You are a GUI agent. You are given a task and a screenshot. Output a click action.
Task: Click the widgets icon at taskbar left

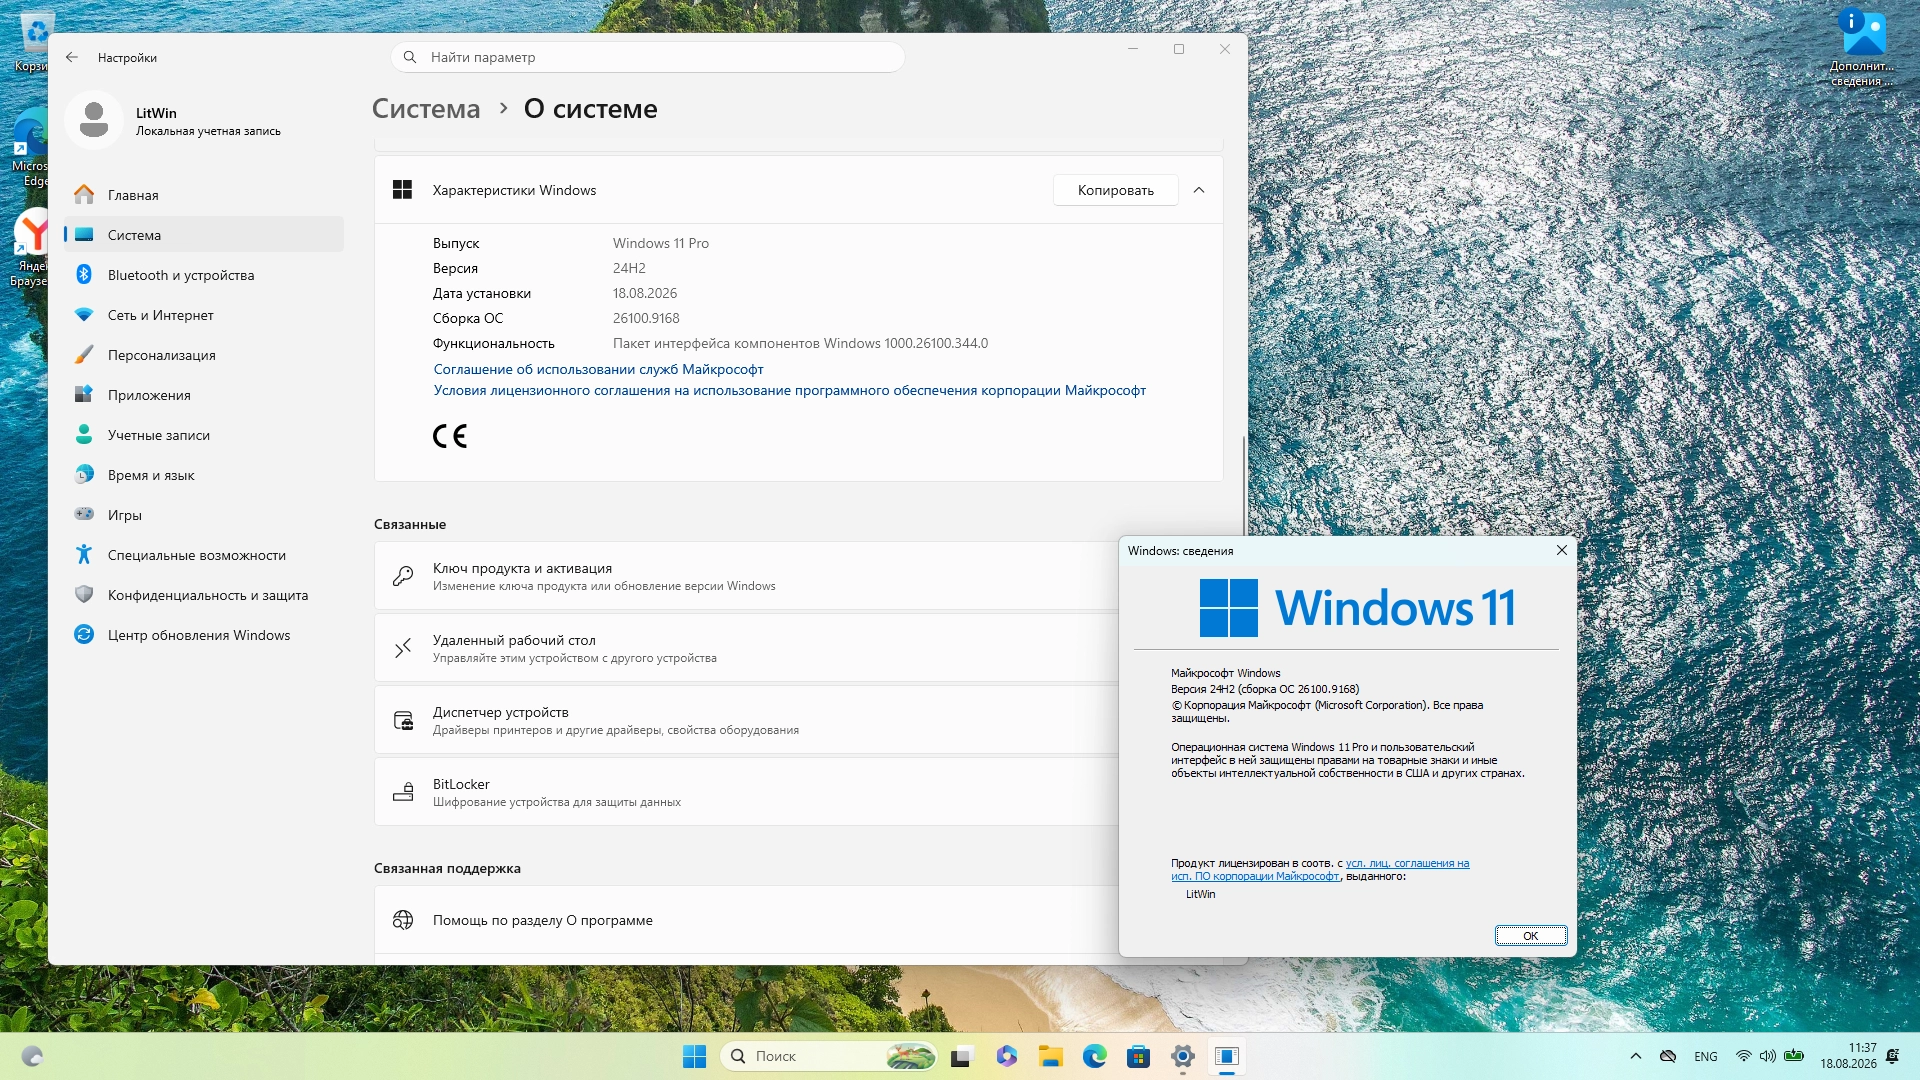(32, 1056)
